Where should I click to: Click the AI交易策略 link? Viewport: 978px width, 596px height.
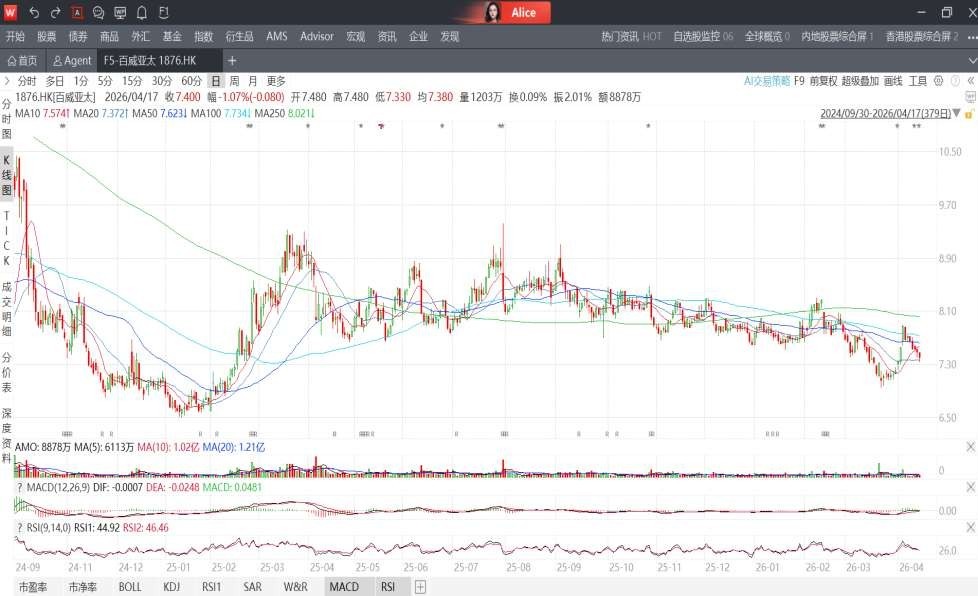(x=766, y=80)
